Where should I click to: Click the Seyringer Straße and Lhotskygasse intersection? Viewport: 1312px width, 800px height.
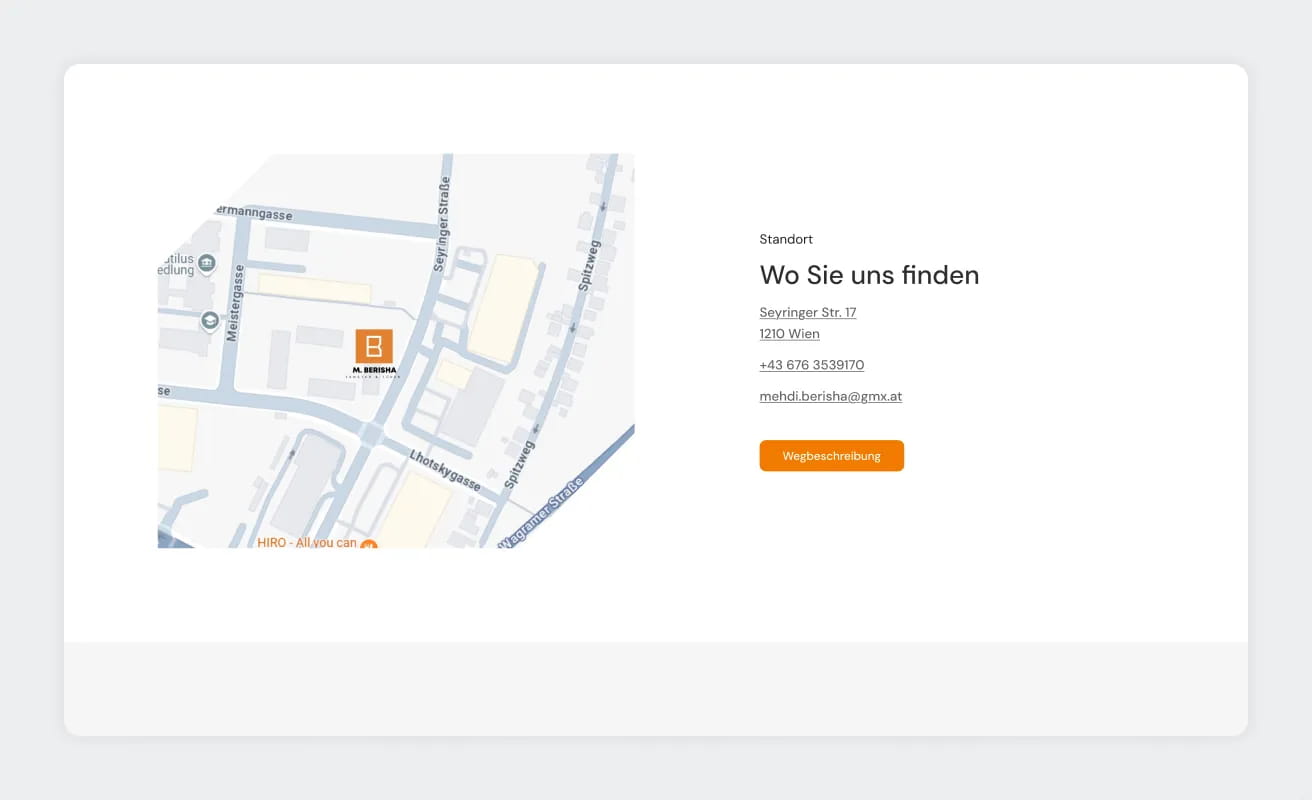coord(372,434)
